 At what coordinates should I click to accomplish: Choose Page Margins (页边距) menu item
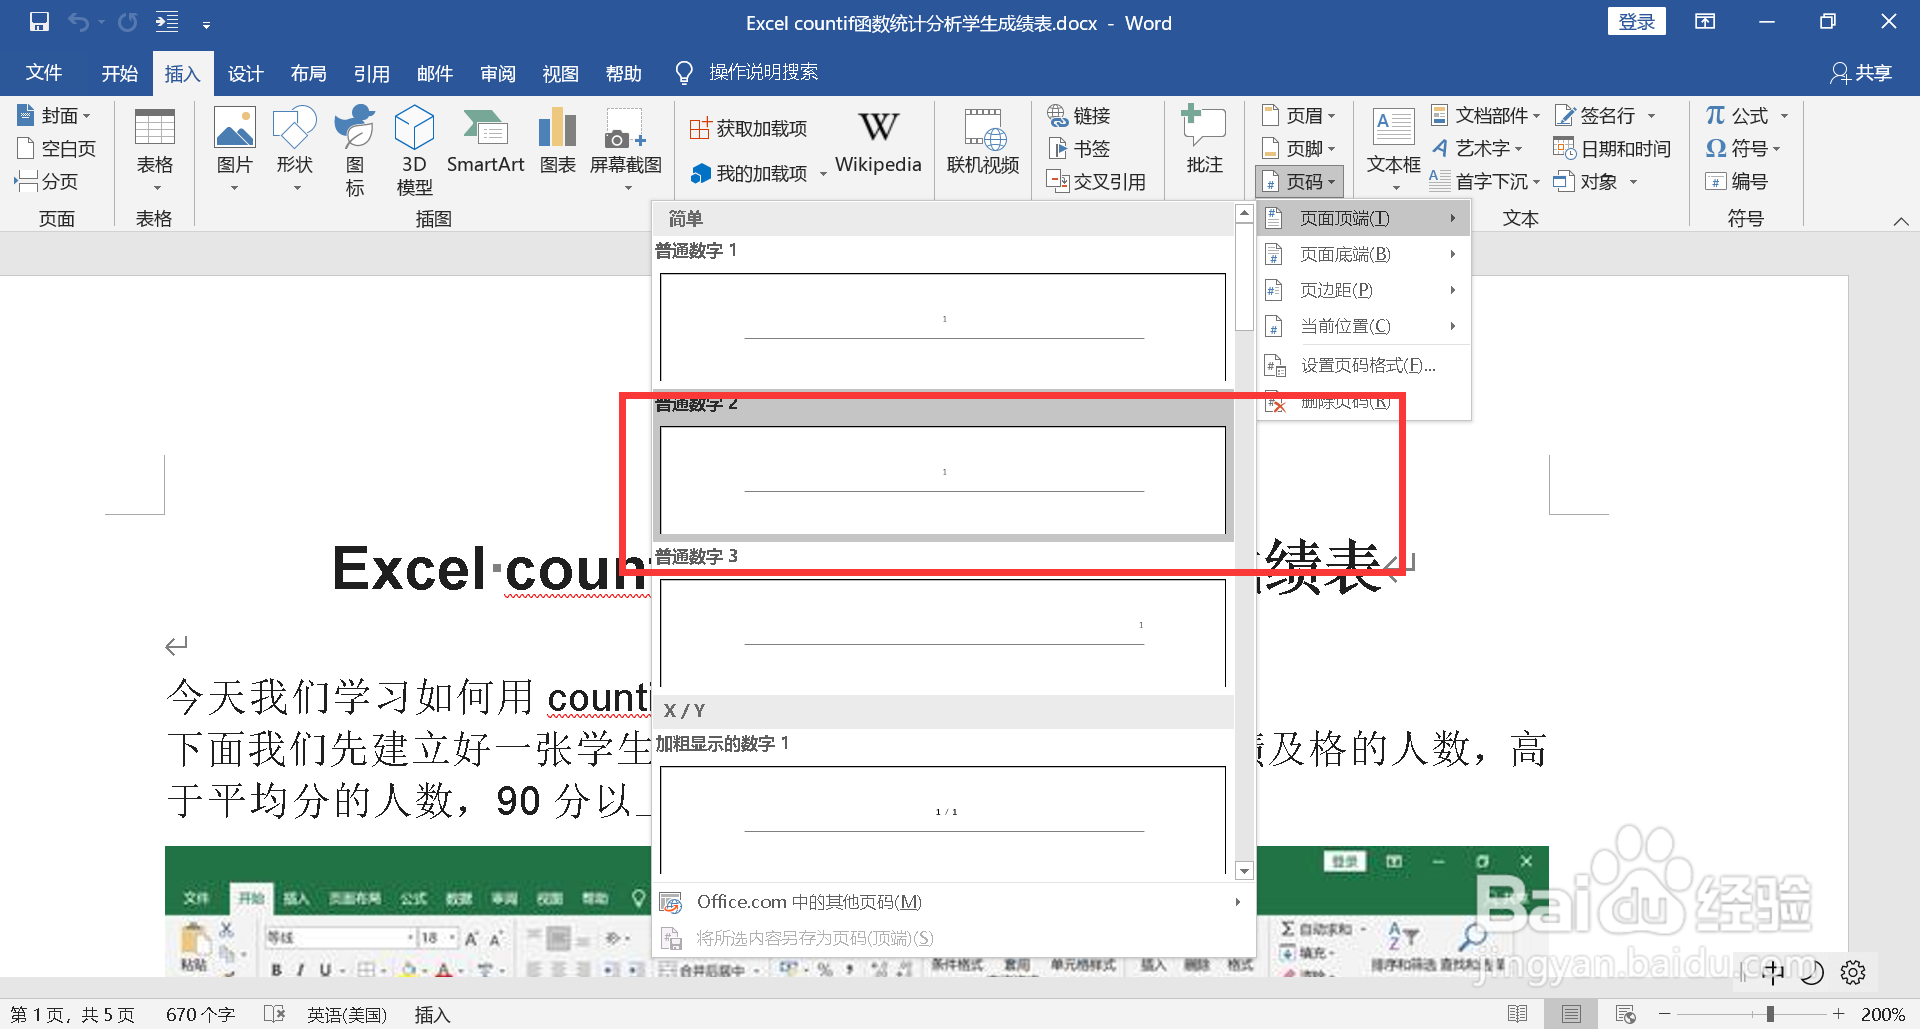(1363, 290)
